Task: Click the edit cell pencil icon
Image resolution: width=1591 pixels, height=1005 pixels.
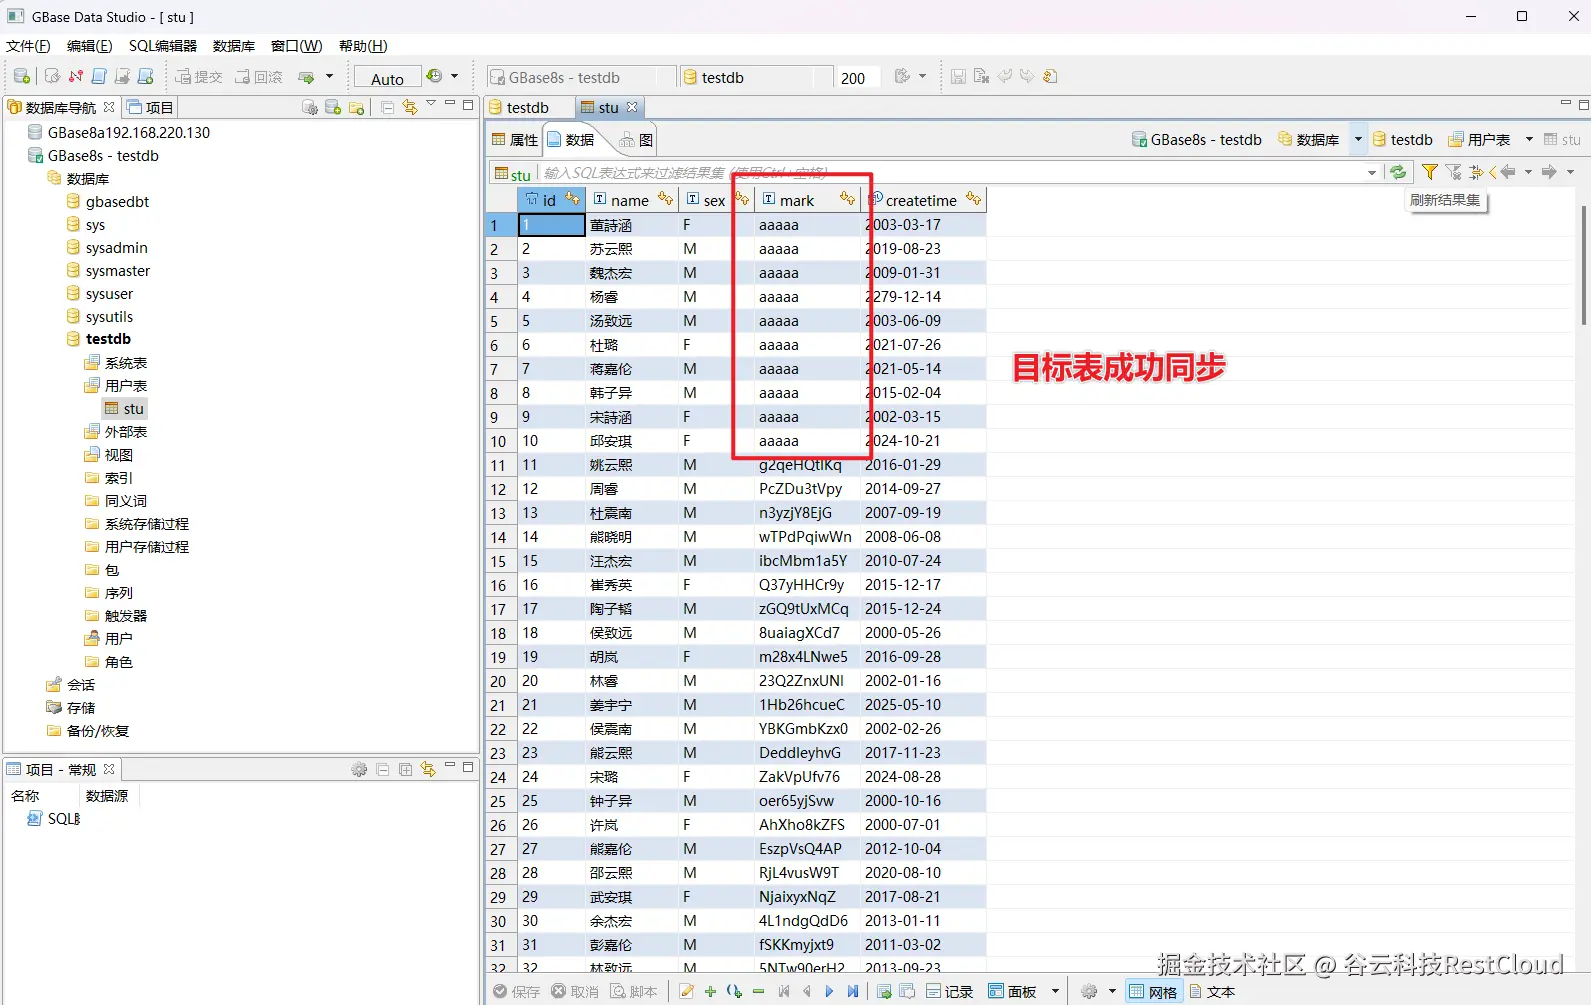Action: [686, 992]
